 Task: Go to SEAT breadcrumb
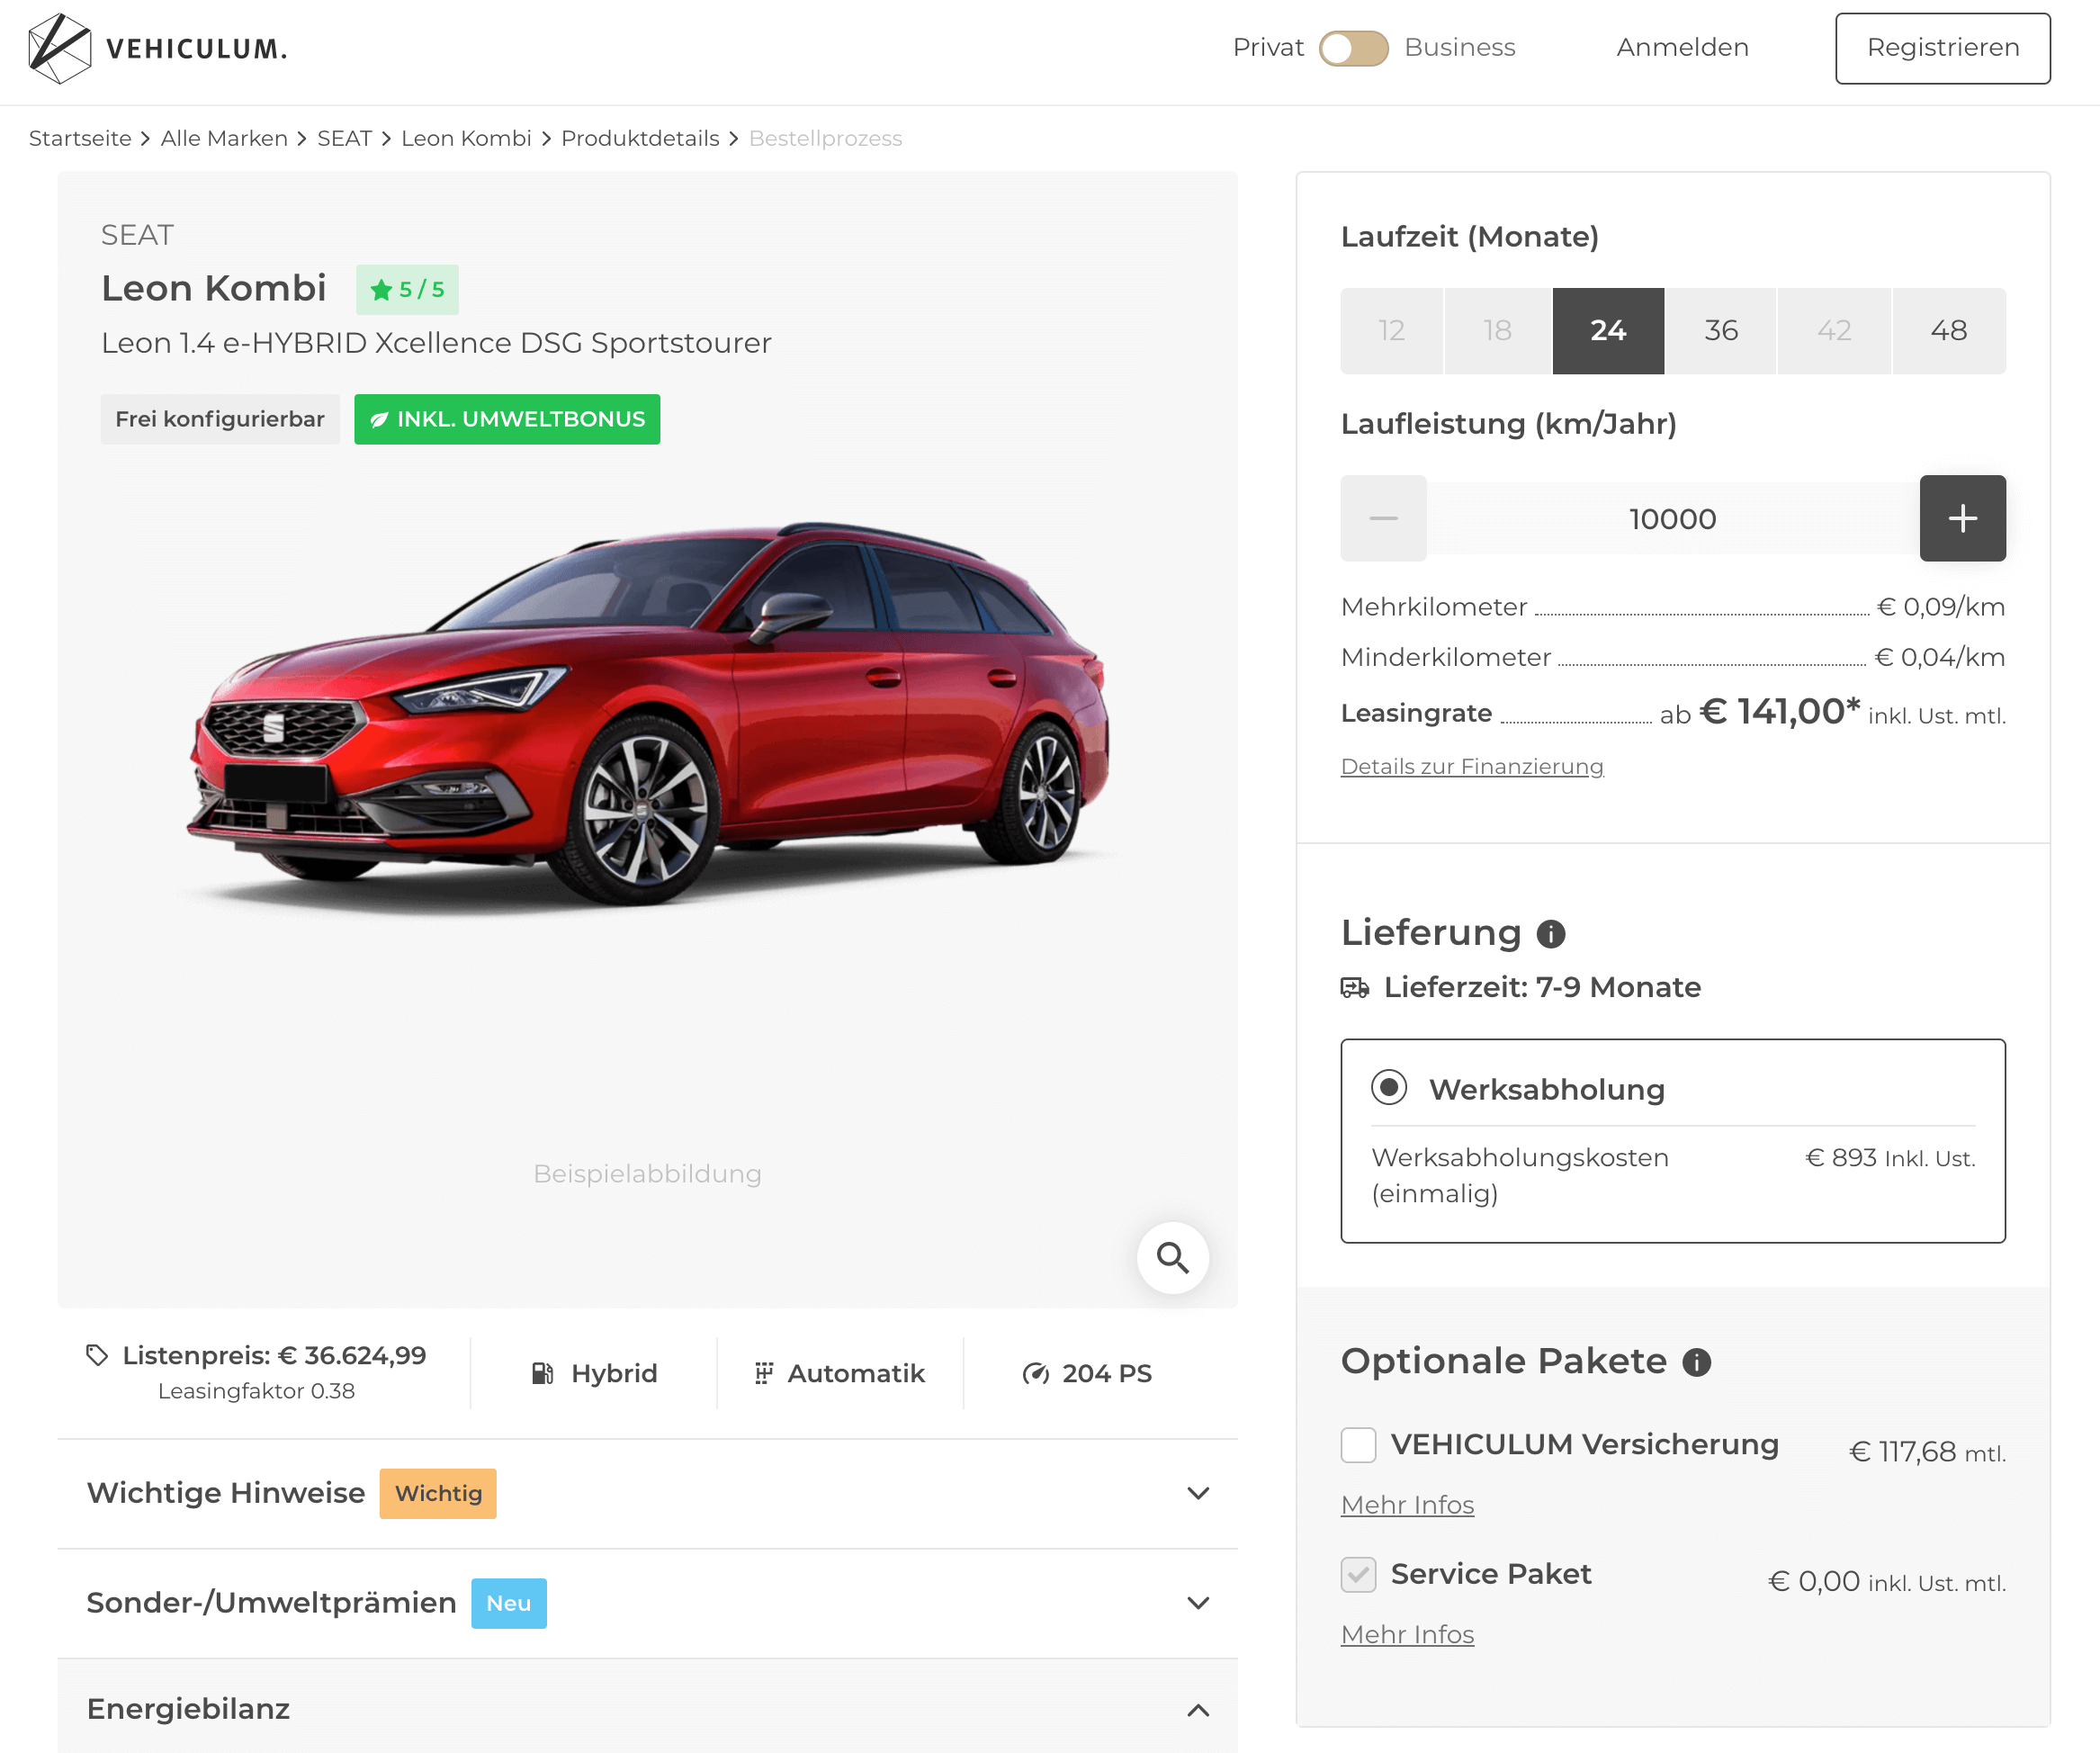[x=344, y=138]
